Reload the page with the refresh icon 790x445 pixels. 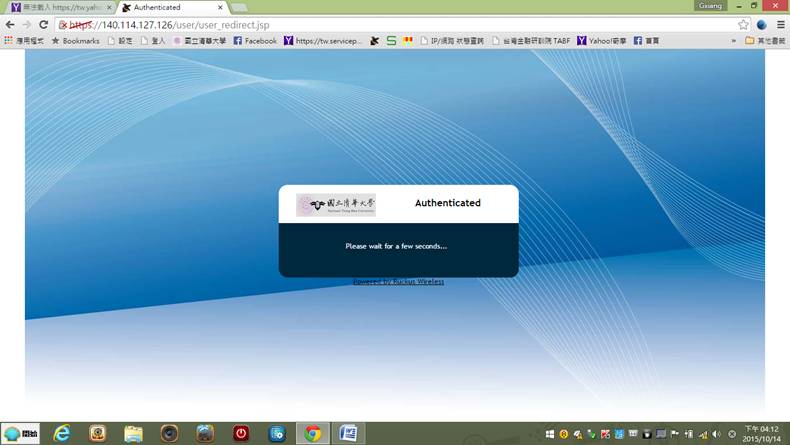pos(43,24)
